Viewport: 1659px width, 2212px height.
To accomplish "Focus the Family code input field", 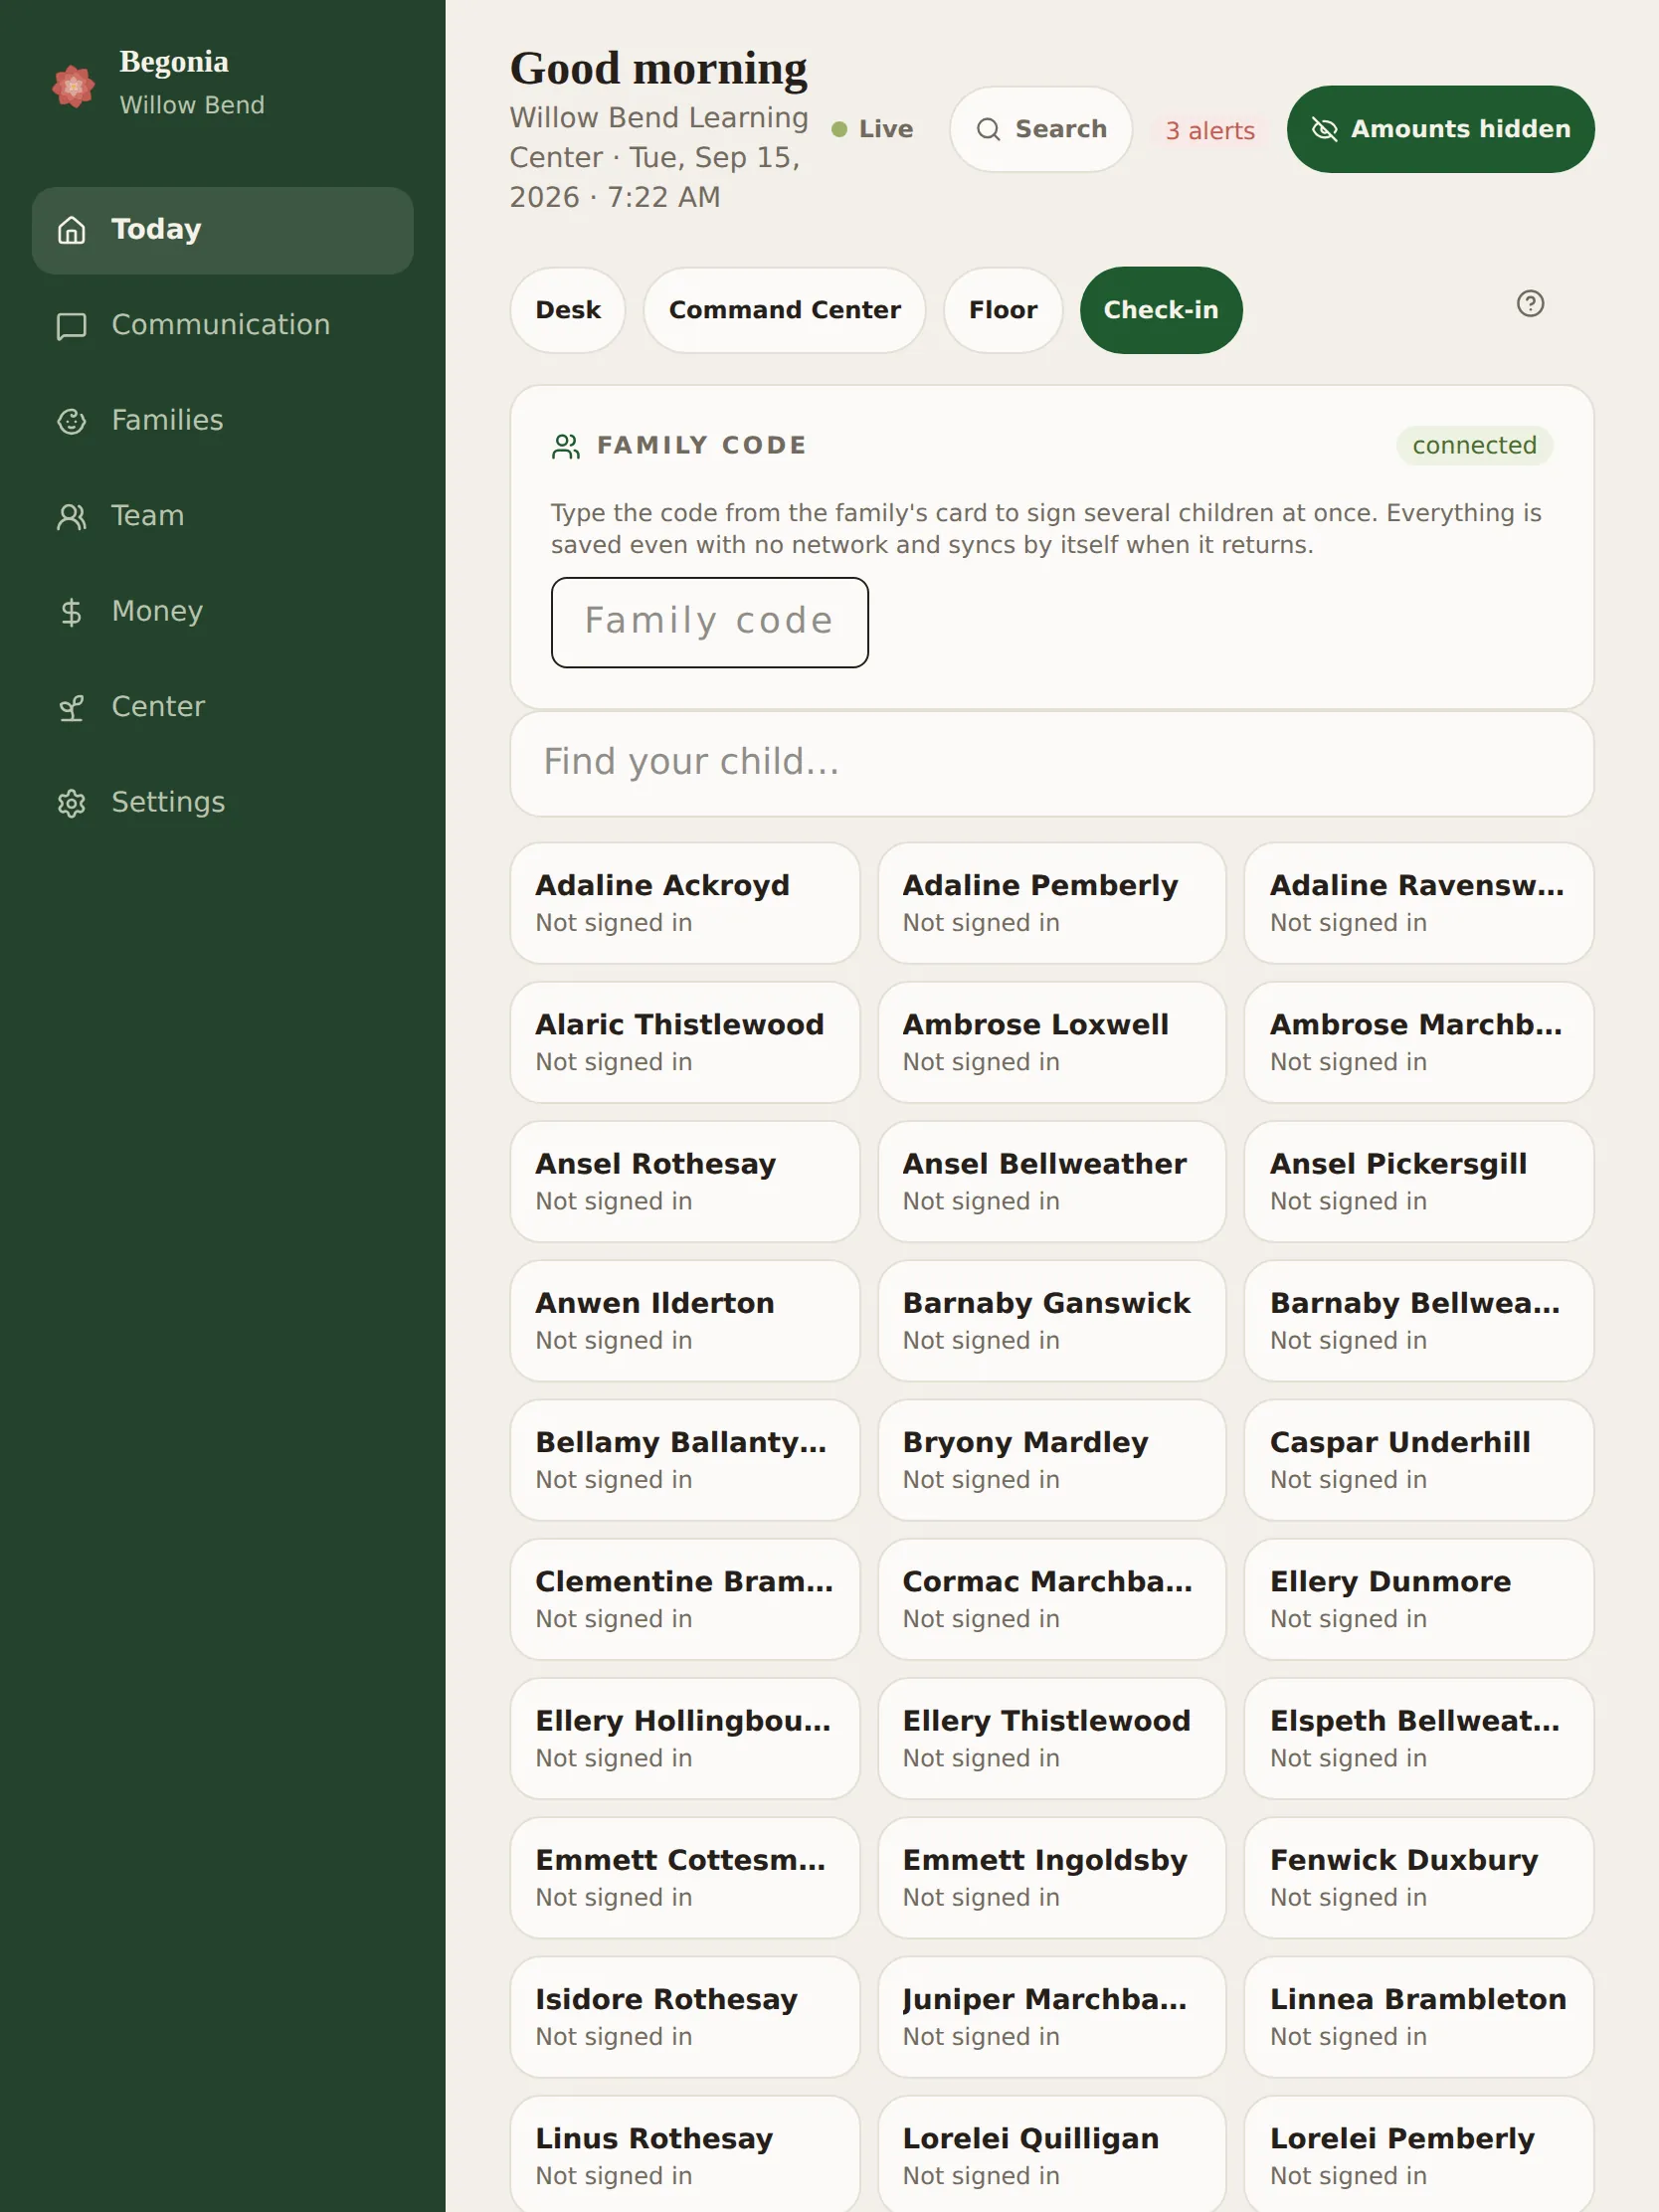I will 709,622.
